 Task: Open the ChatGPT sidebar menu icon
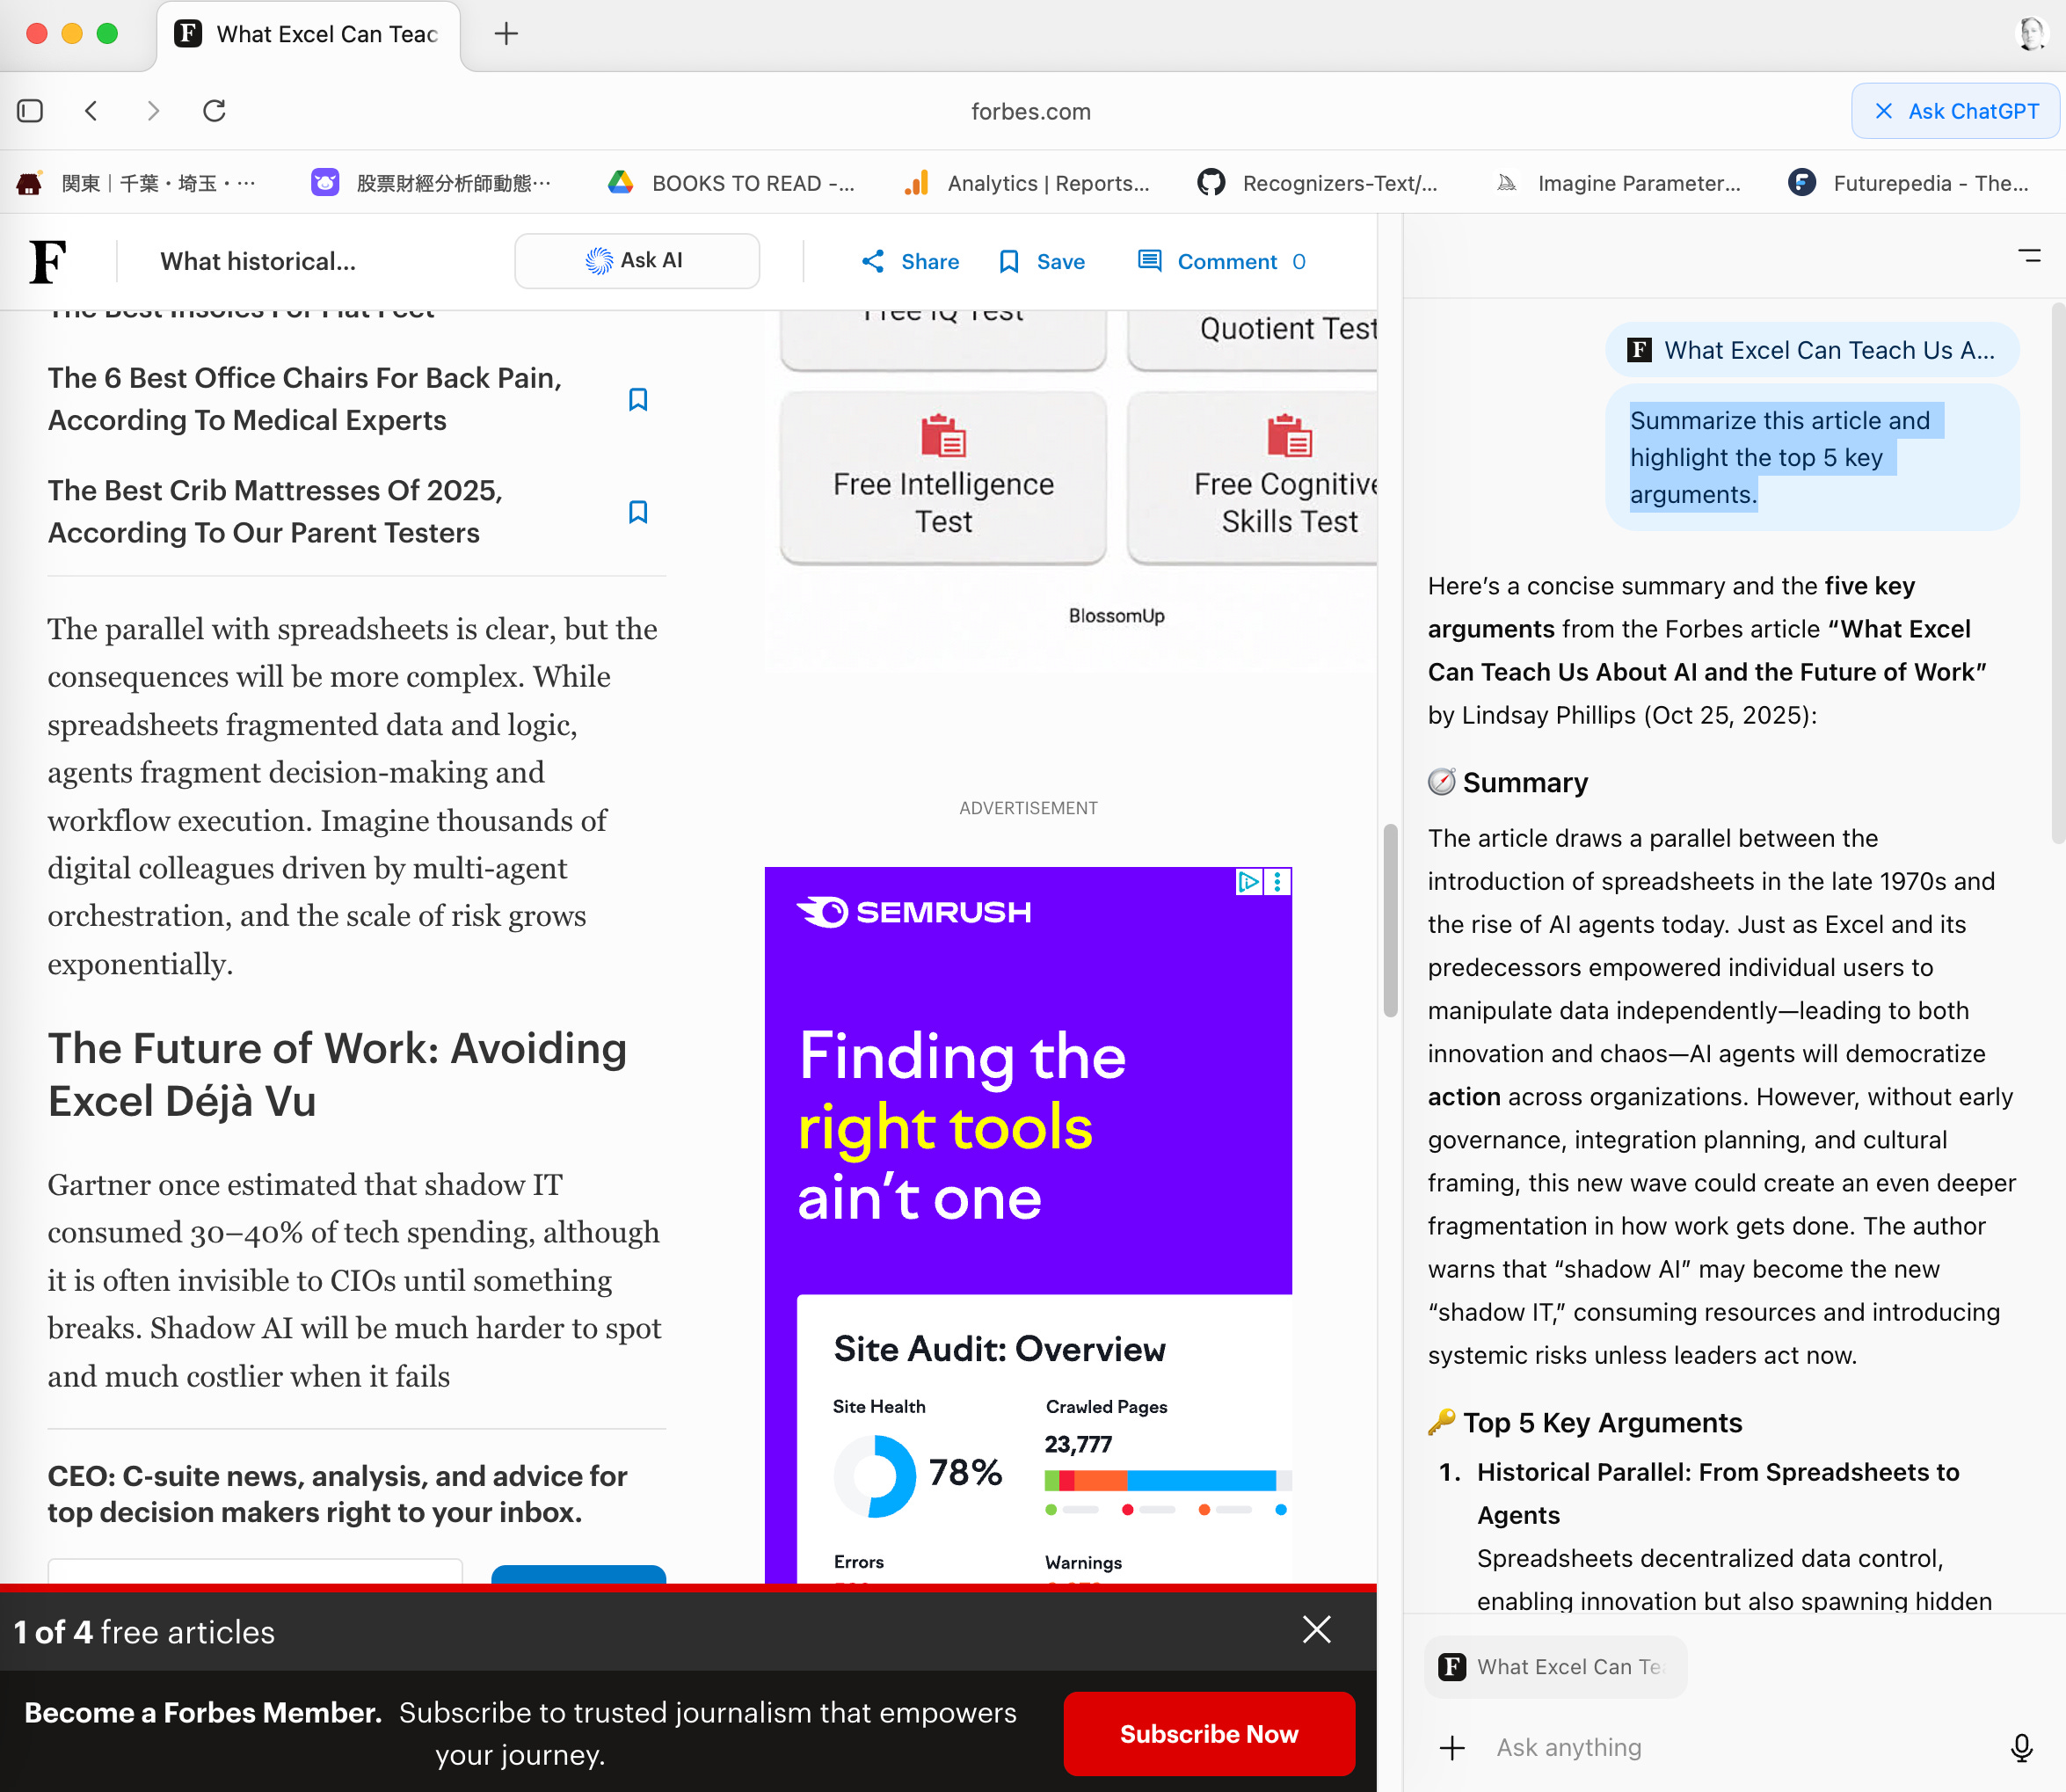click(2029, 257)
